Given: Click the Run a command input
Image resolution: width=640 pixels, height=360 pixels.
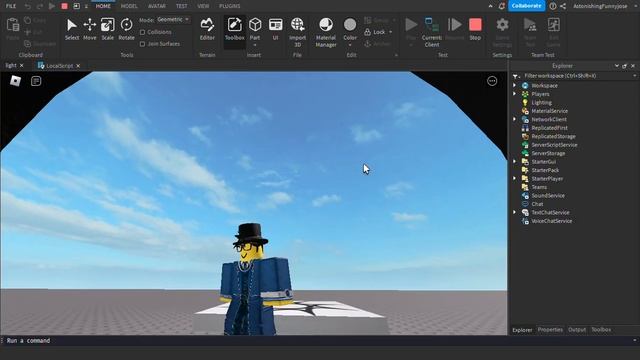Looking at the screenshot, I should click(318, 340).
